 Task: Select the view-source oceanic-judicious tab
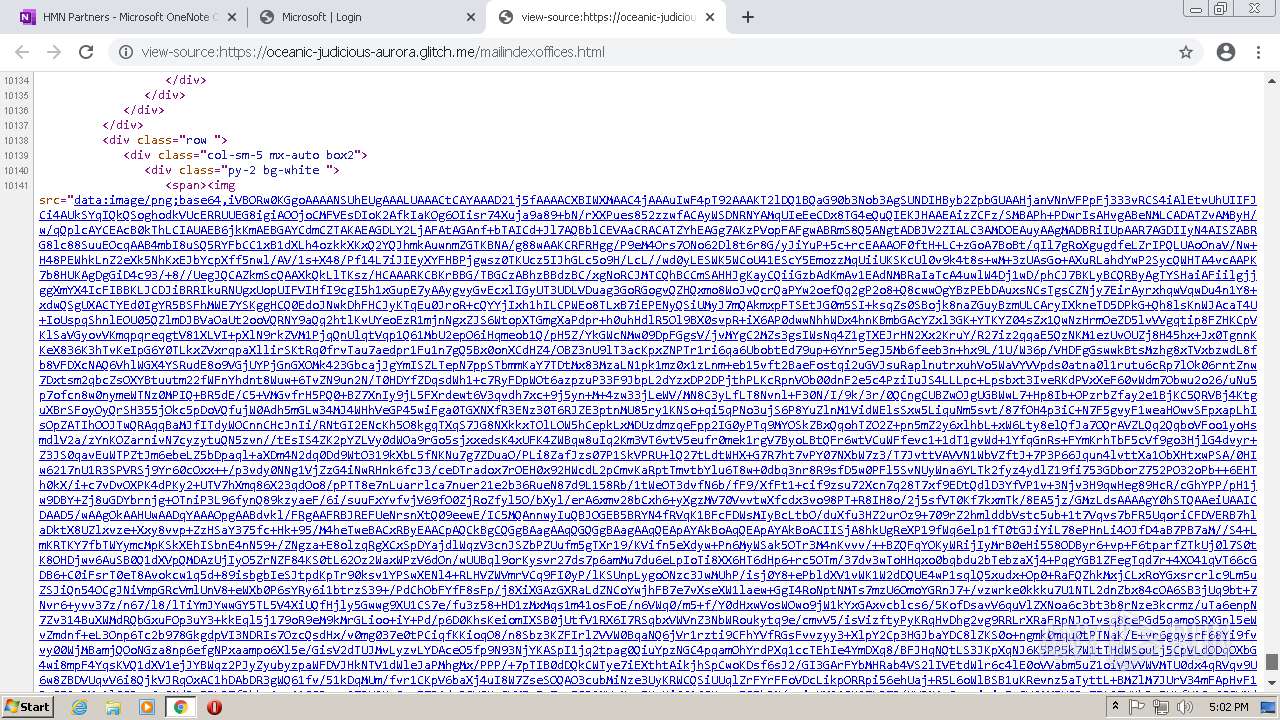607,17
